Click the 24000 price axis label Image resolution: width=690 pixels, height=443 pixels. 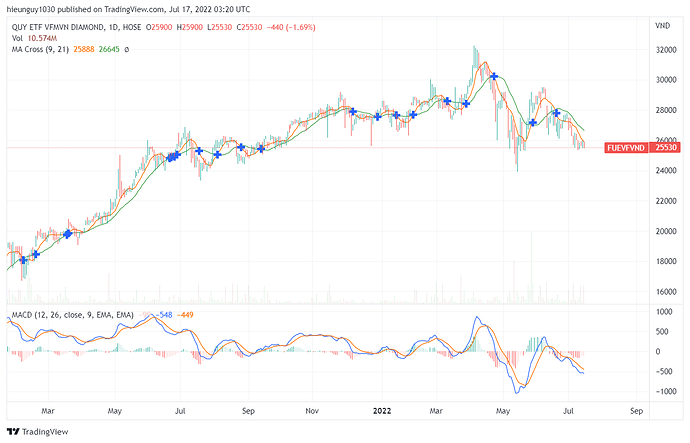click(666, 171)
